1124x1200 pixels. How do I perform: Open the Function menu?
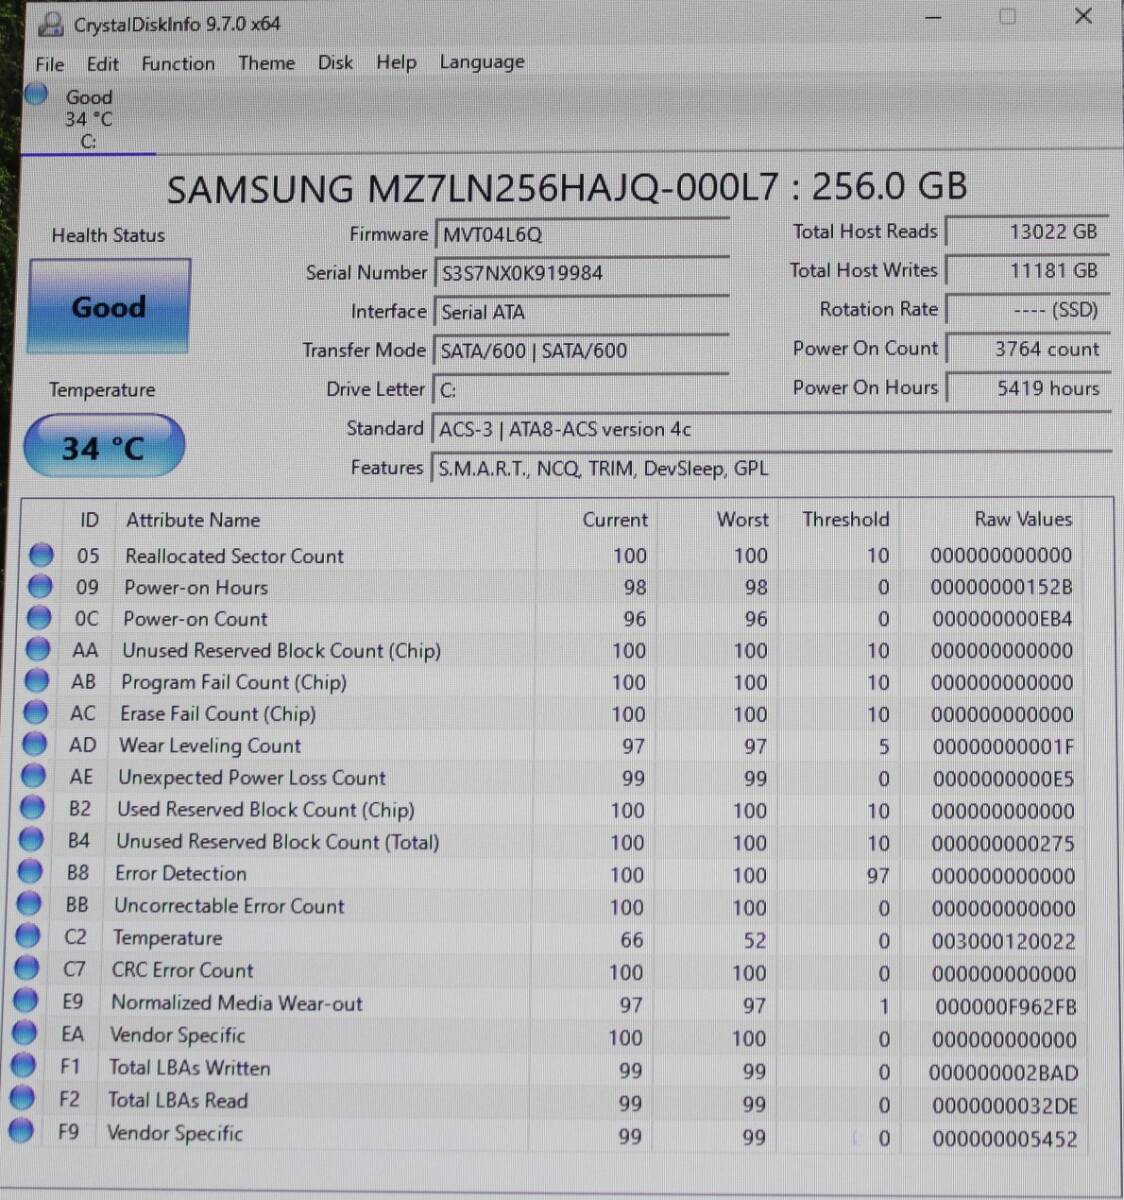[178, 64]
